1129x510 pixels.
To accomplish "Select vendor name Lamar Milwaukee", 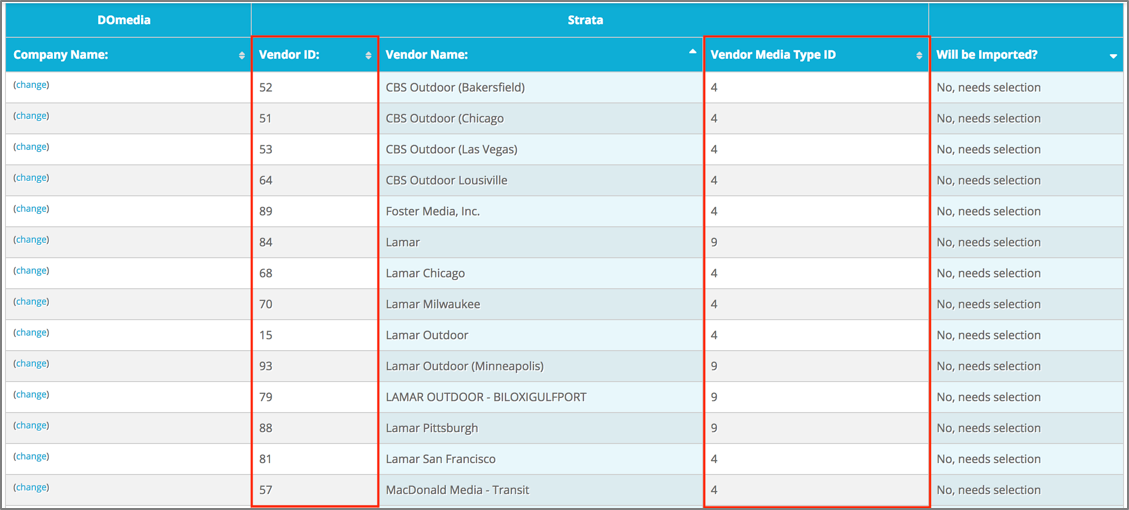I will coord(433,305).
